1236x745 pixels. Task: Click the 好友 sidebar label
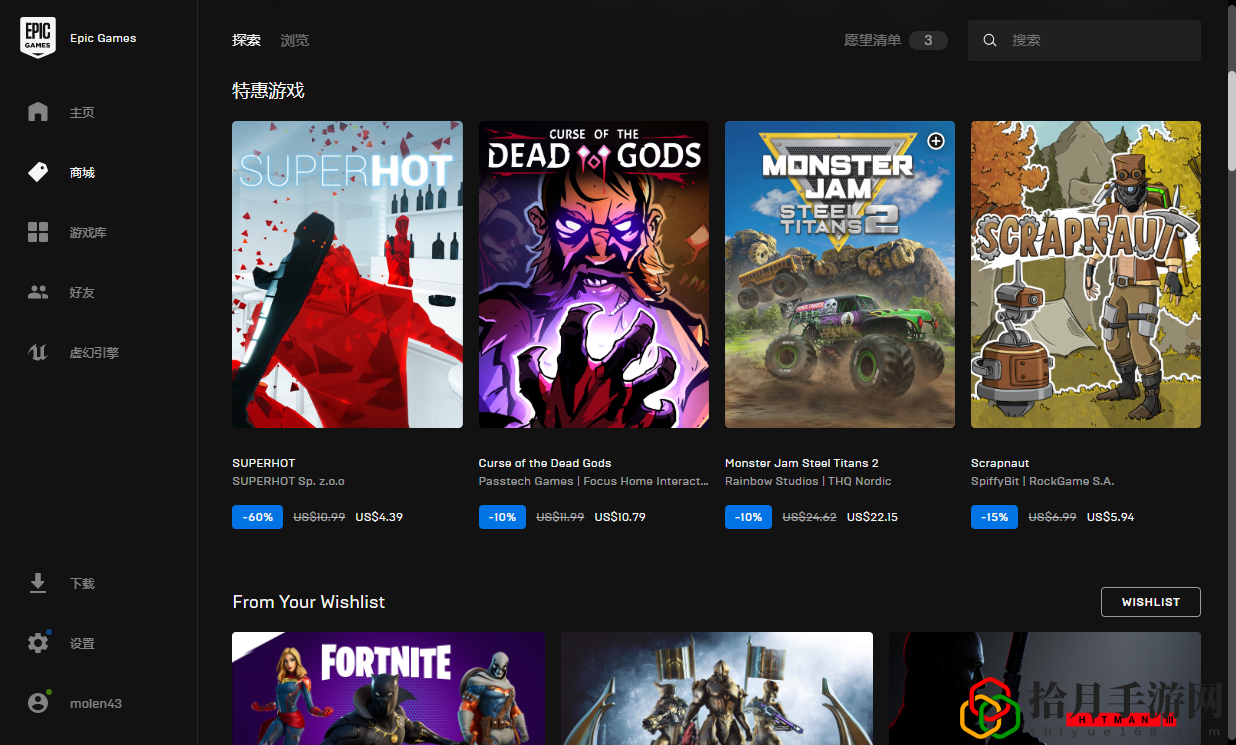(x=82, y=293)
